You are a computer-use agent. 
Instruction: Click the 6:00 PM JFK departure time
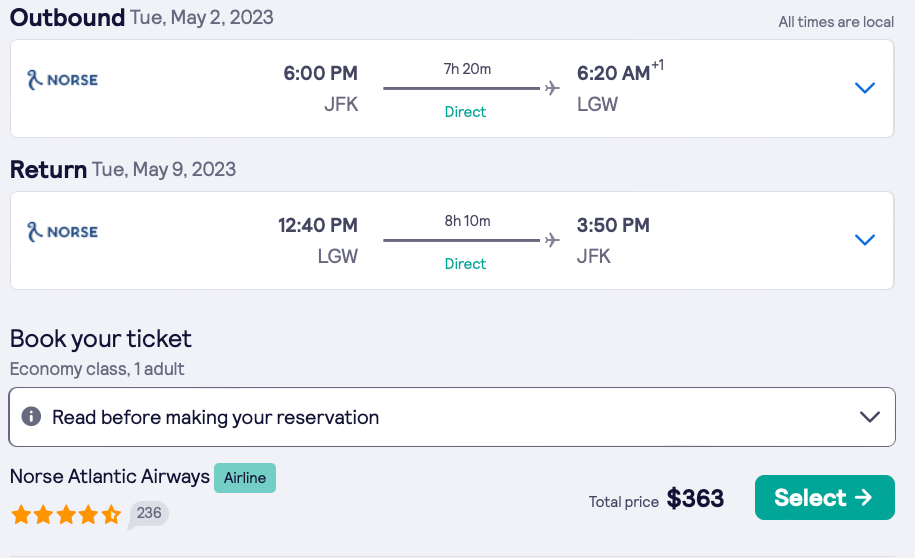(320, 73)
